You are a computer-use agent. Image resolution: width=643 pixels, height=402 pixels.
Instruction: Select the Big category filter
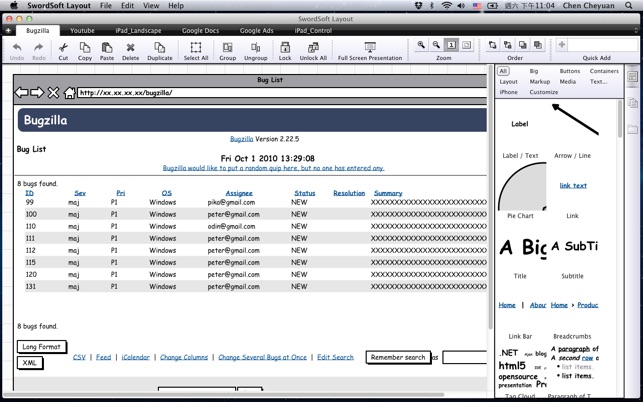click(x=534, y=71)
